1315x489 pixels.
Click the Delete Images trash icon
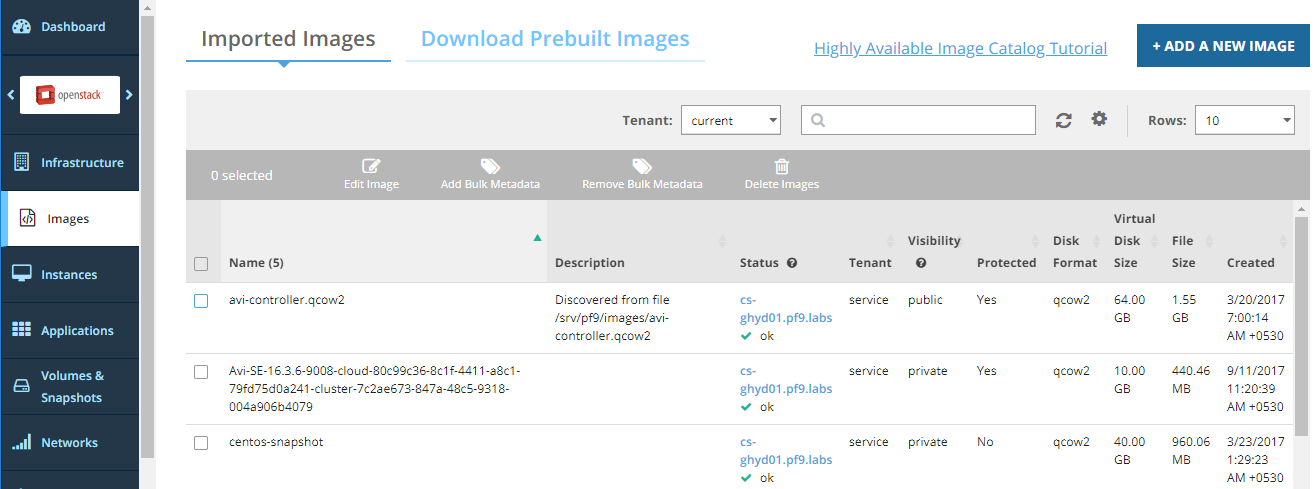pos(782,167)
